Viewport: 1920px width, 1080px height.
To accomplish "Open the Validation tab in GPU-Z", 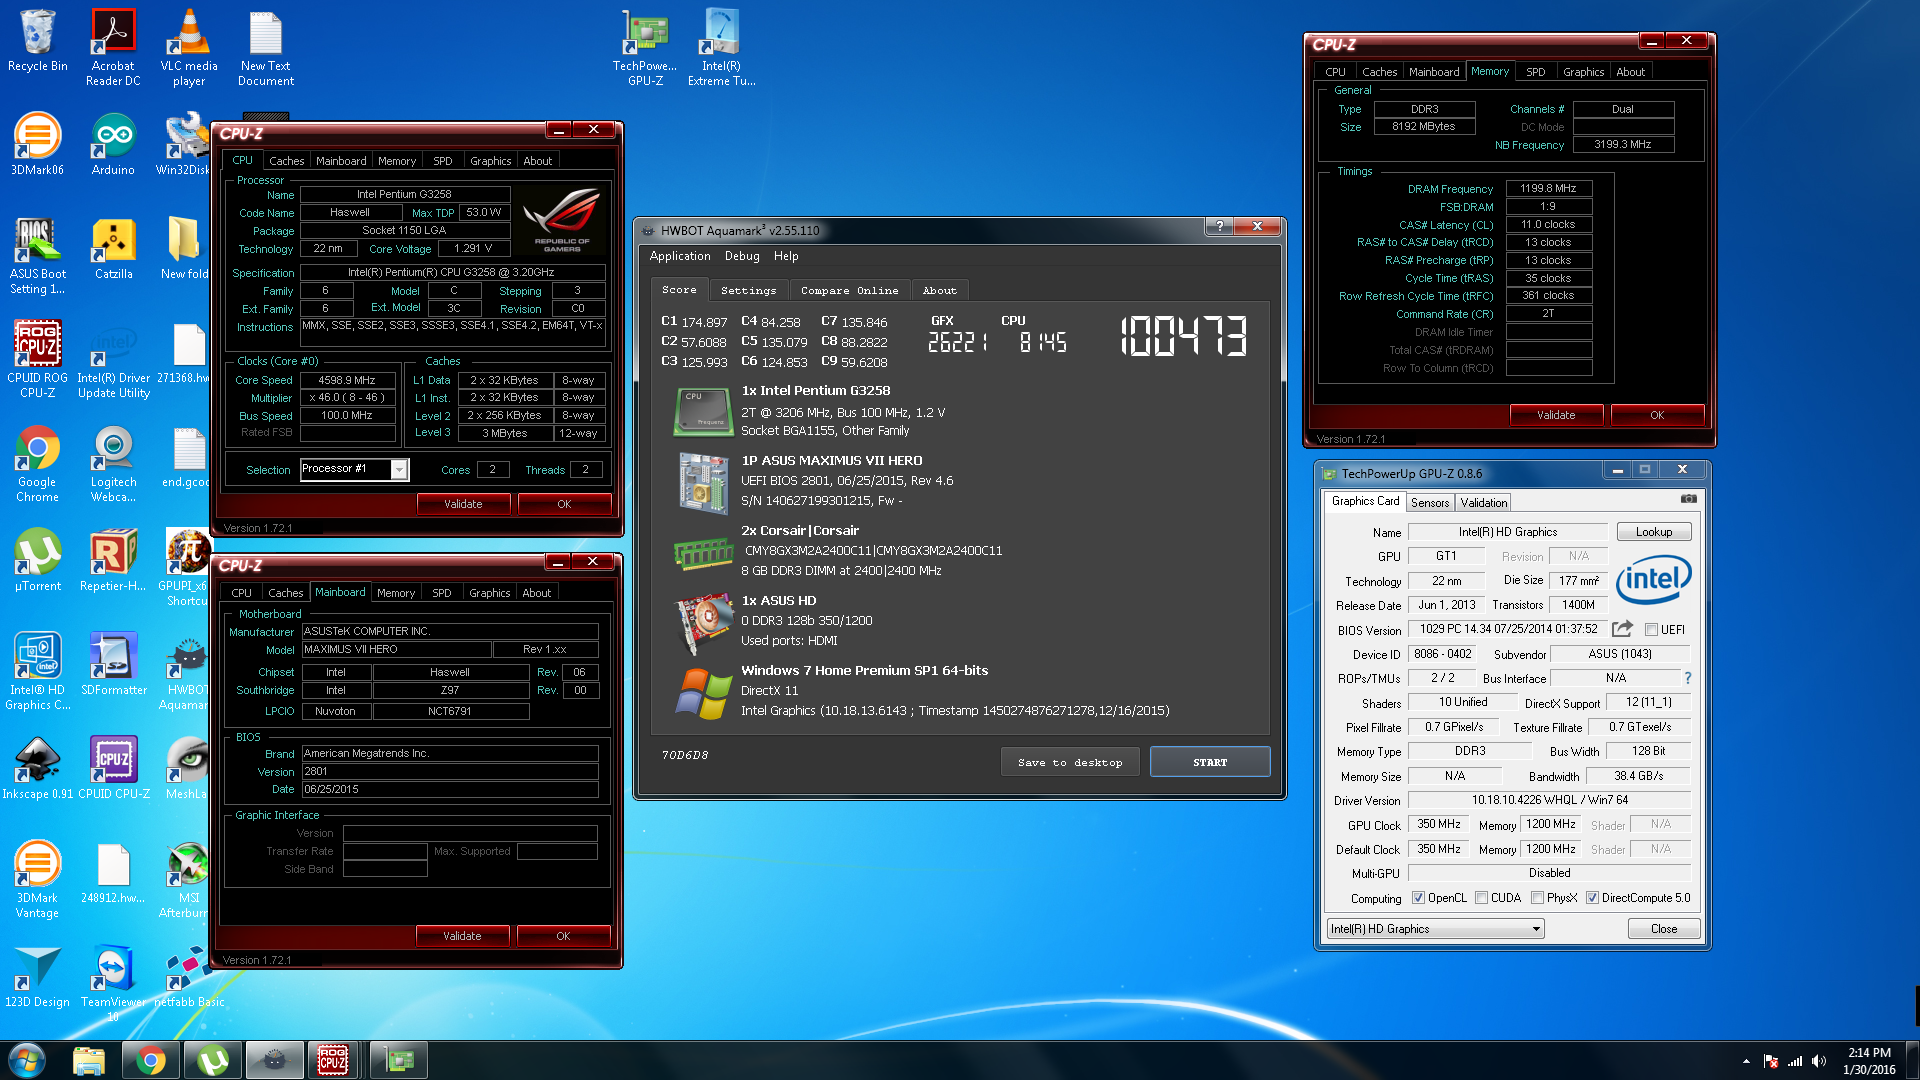I will point(1483,503).
